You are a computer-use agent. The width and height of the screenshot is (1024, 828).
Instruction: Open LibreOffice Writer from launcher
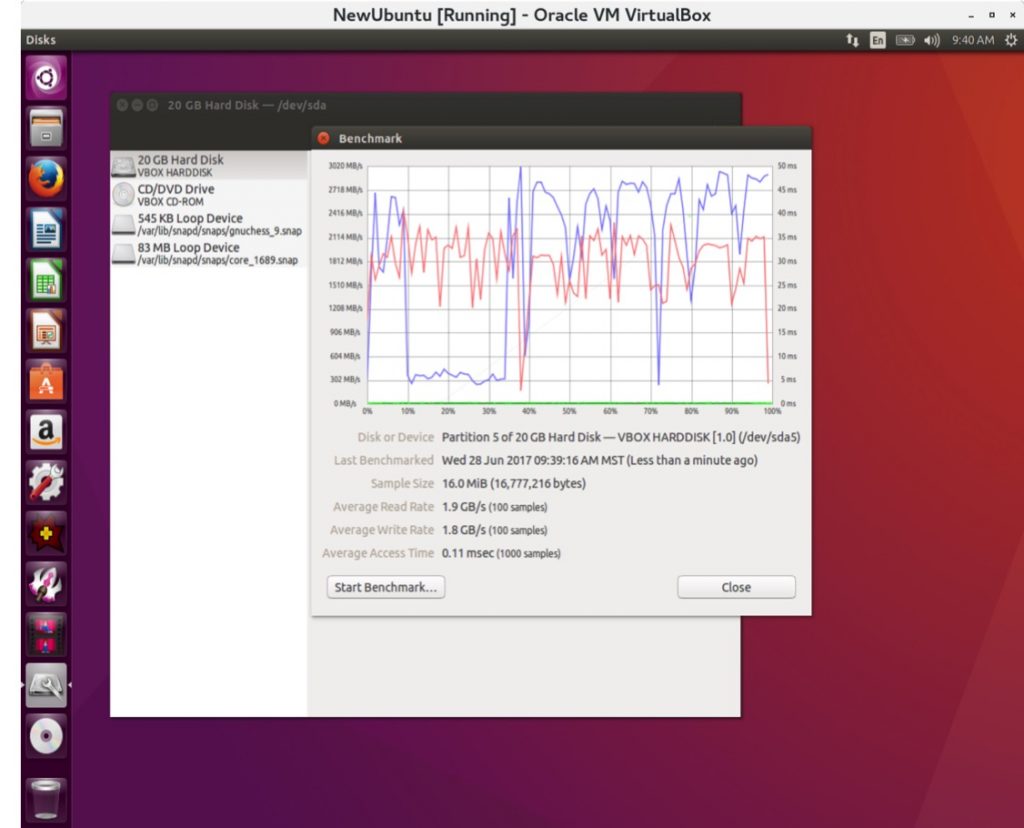point(46,229)
